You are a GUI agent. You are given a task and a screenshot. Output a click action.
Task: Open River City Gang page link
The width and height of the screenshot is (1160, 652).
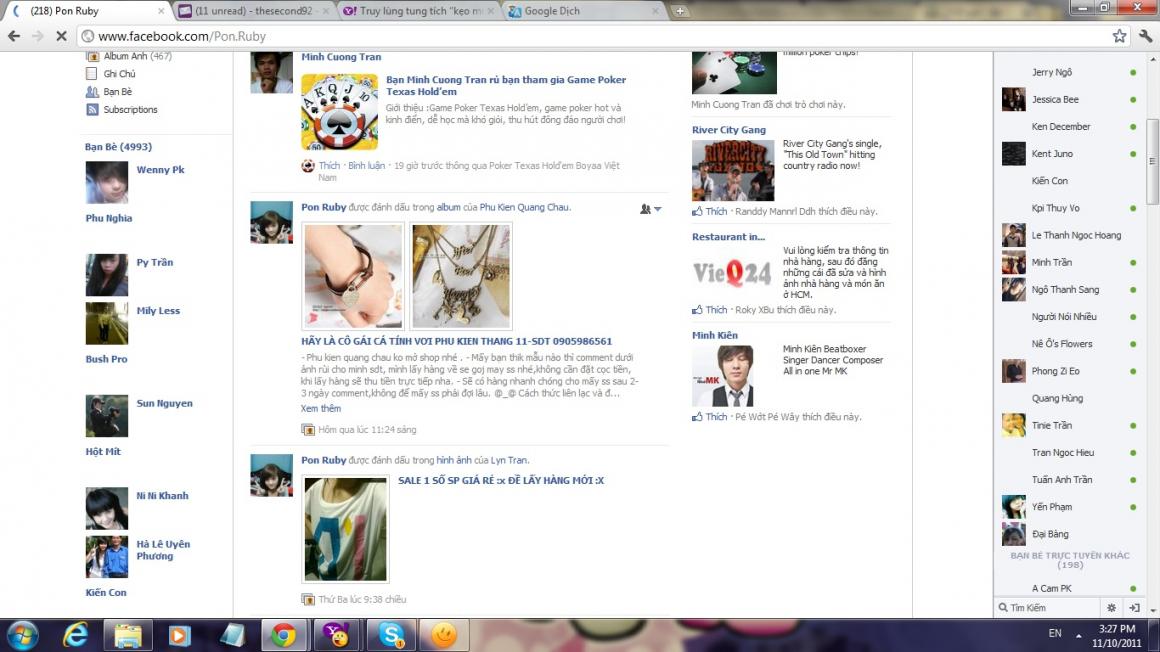(729, 130)
